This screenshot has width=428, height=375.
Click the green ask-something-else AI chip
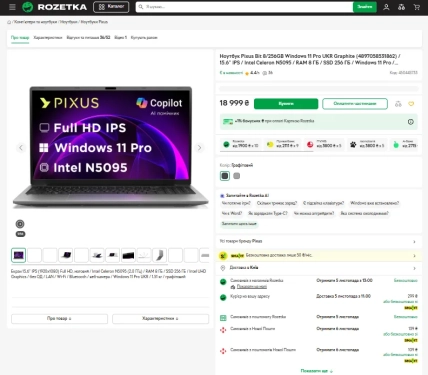[239, 224]
